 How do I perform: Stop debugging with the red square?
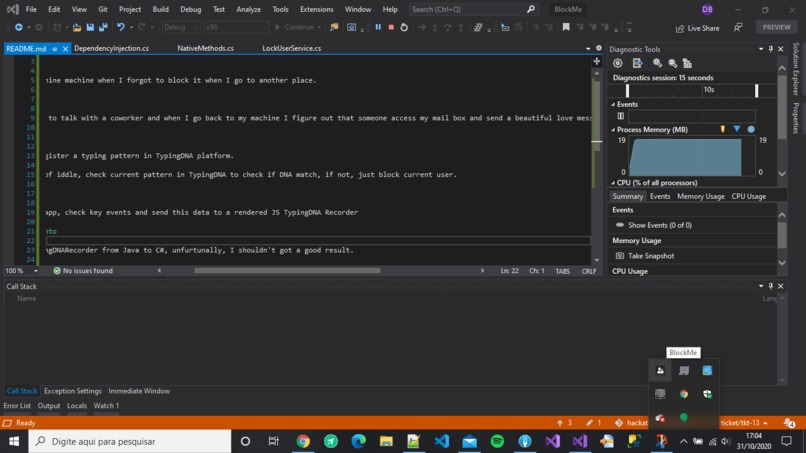point(391,27)
